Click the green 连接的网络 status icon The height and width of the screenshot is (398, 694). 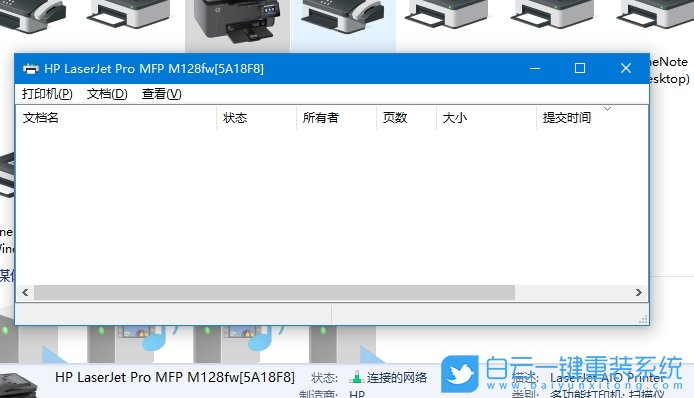coord(356,377)
